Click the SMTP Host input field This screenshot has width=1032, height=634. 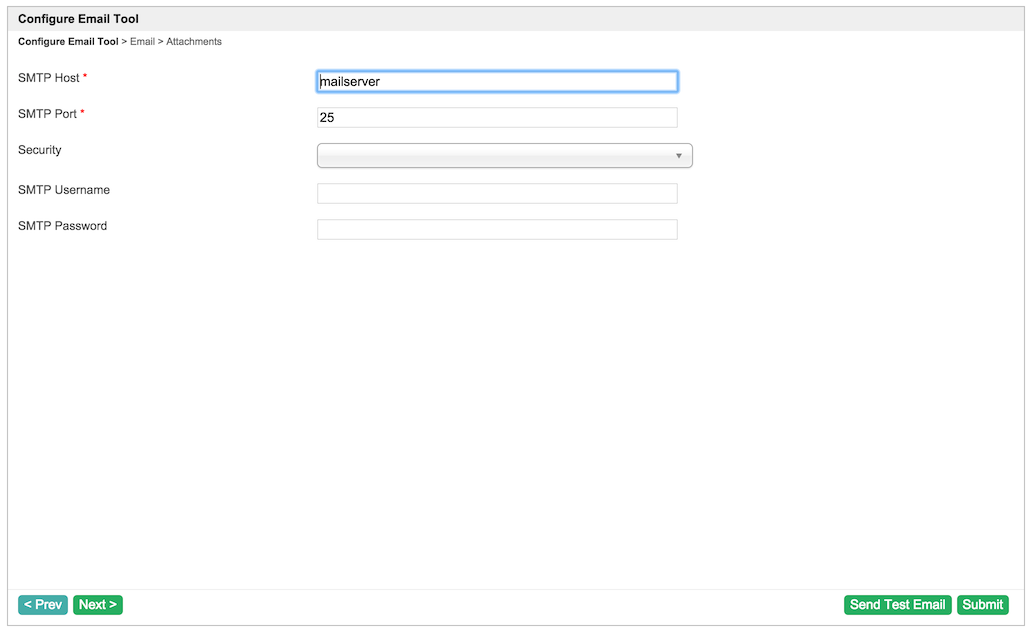pyautogui.click(x=497, y=81)
